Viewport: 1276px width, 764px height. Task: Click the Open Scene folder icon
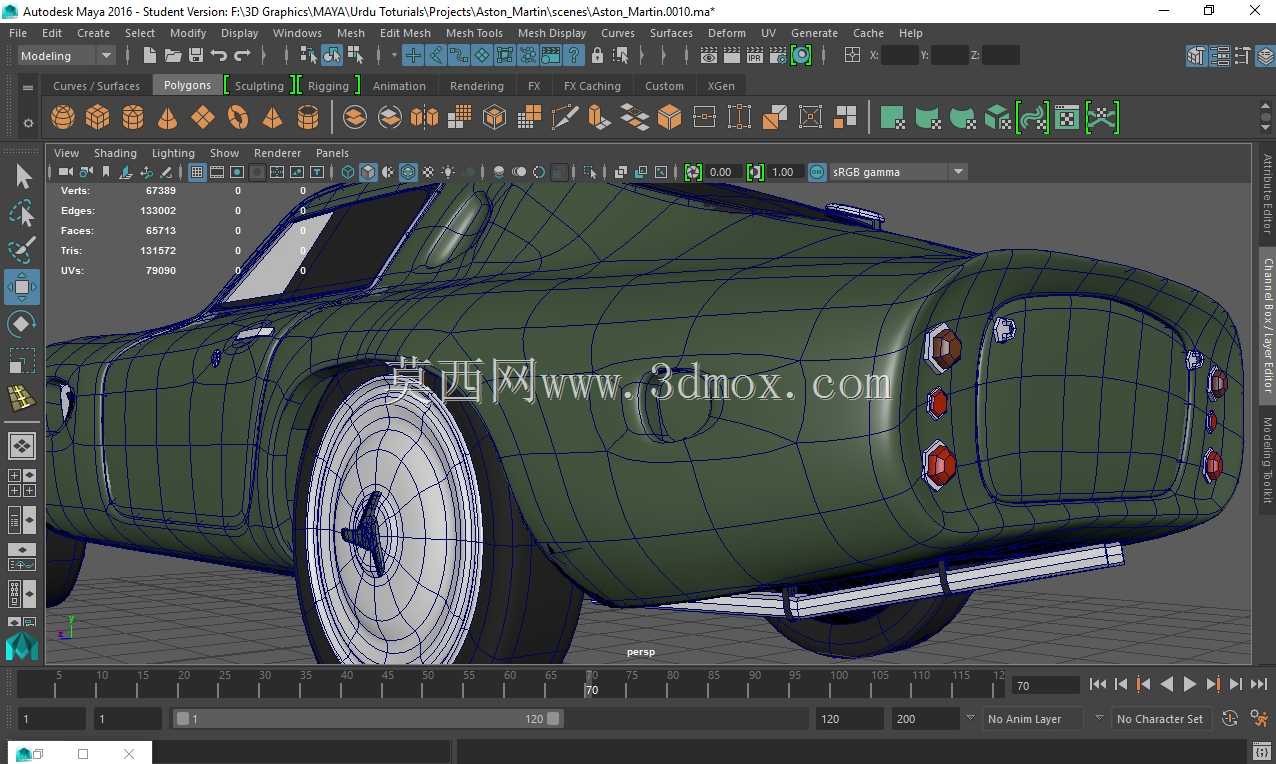point(173,55)
